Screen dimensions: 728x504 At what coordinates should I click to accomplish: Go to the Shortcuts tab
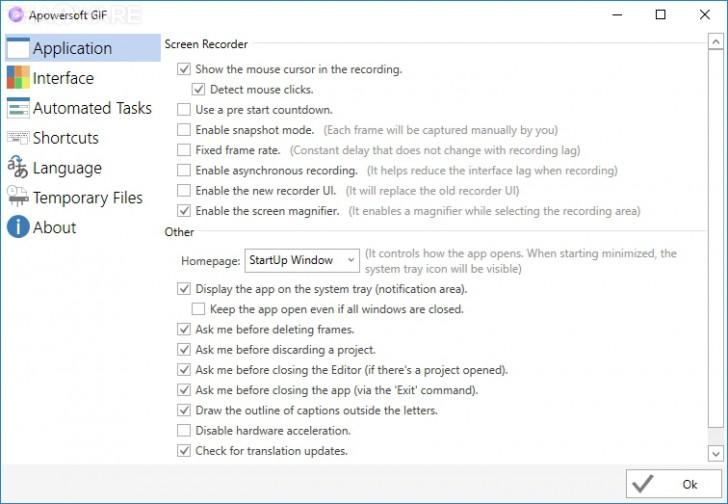tap(83, 138)
